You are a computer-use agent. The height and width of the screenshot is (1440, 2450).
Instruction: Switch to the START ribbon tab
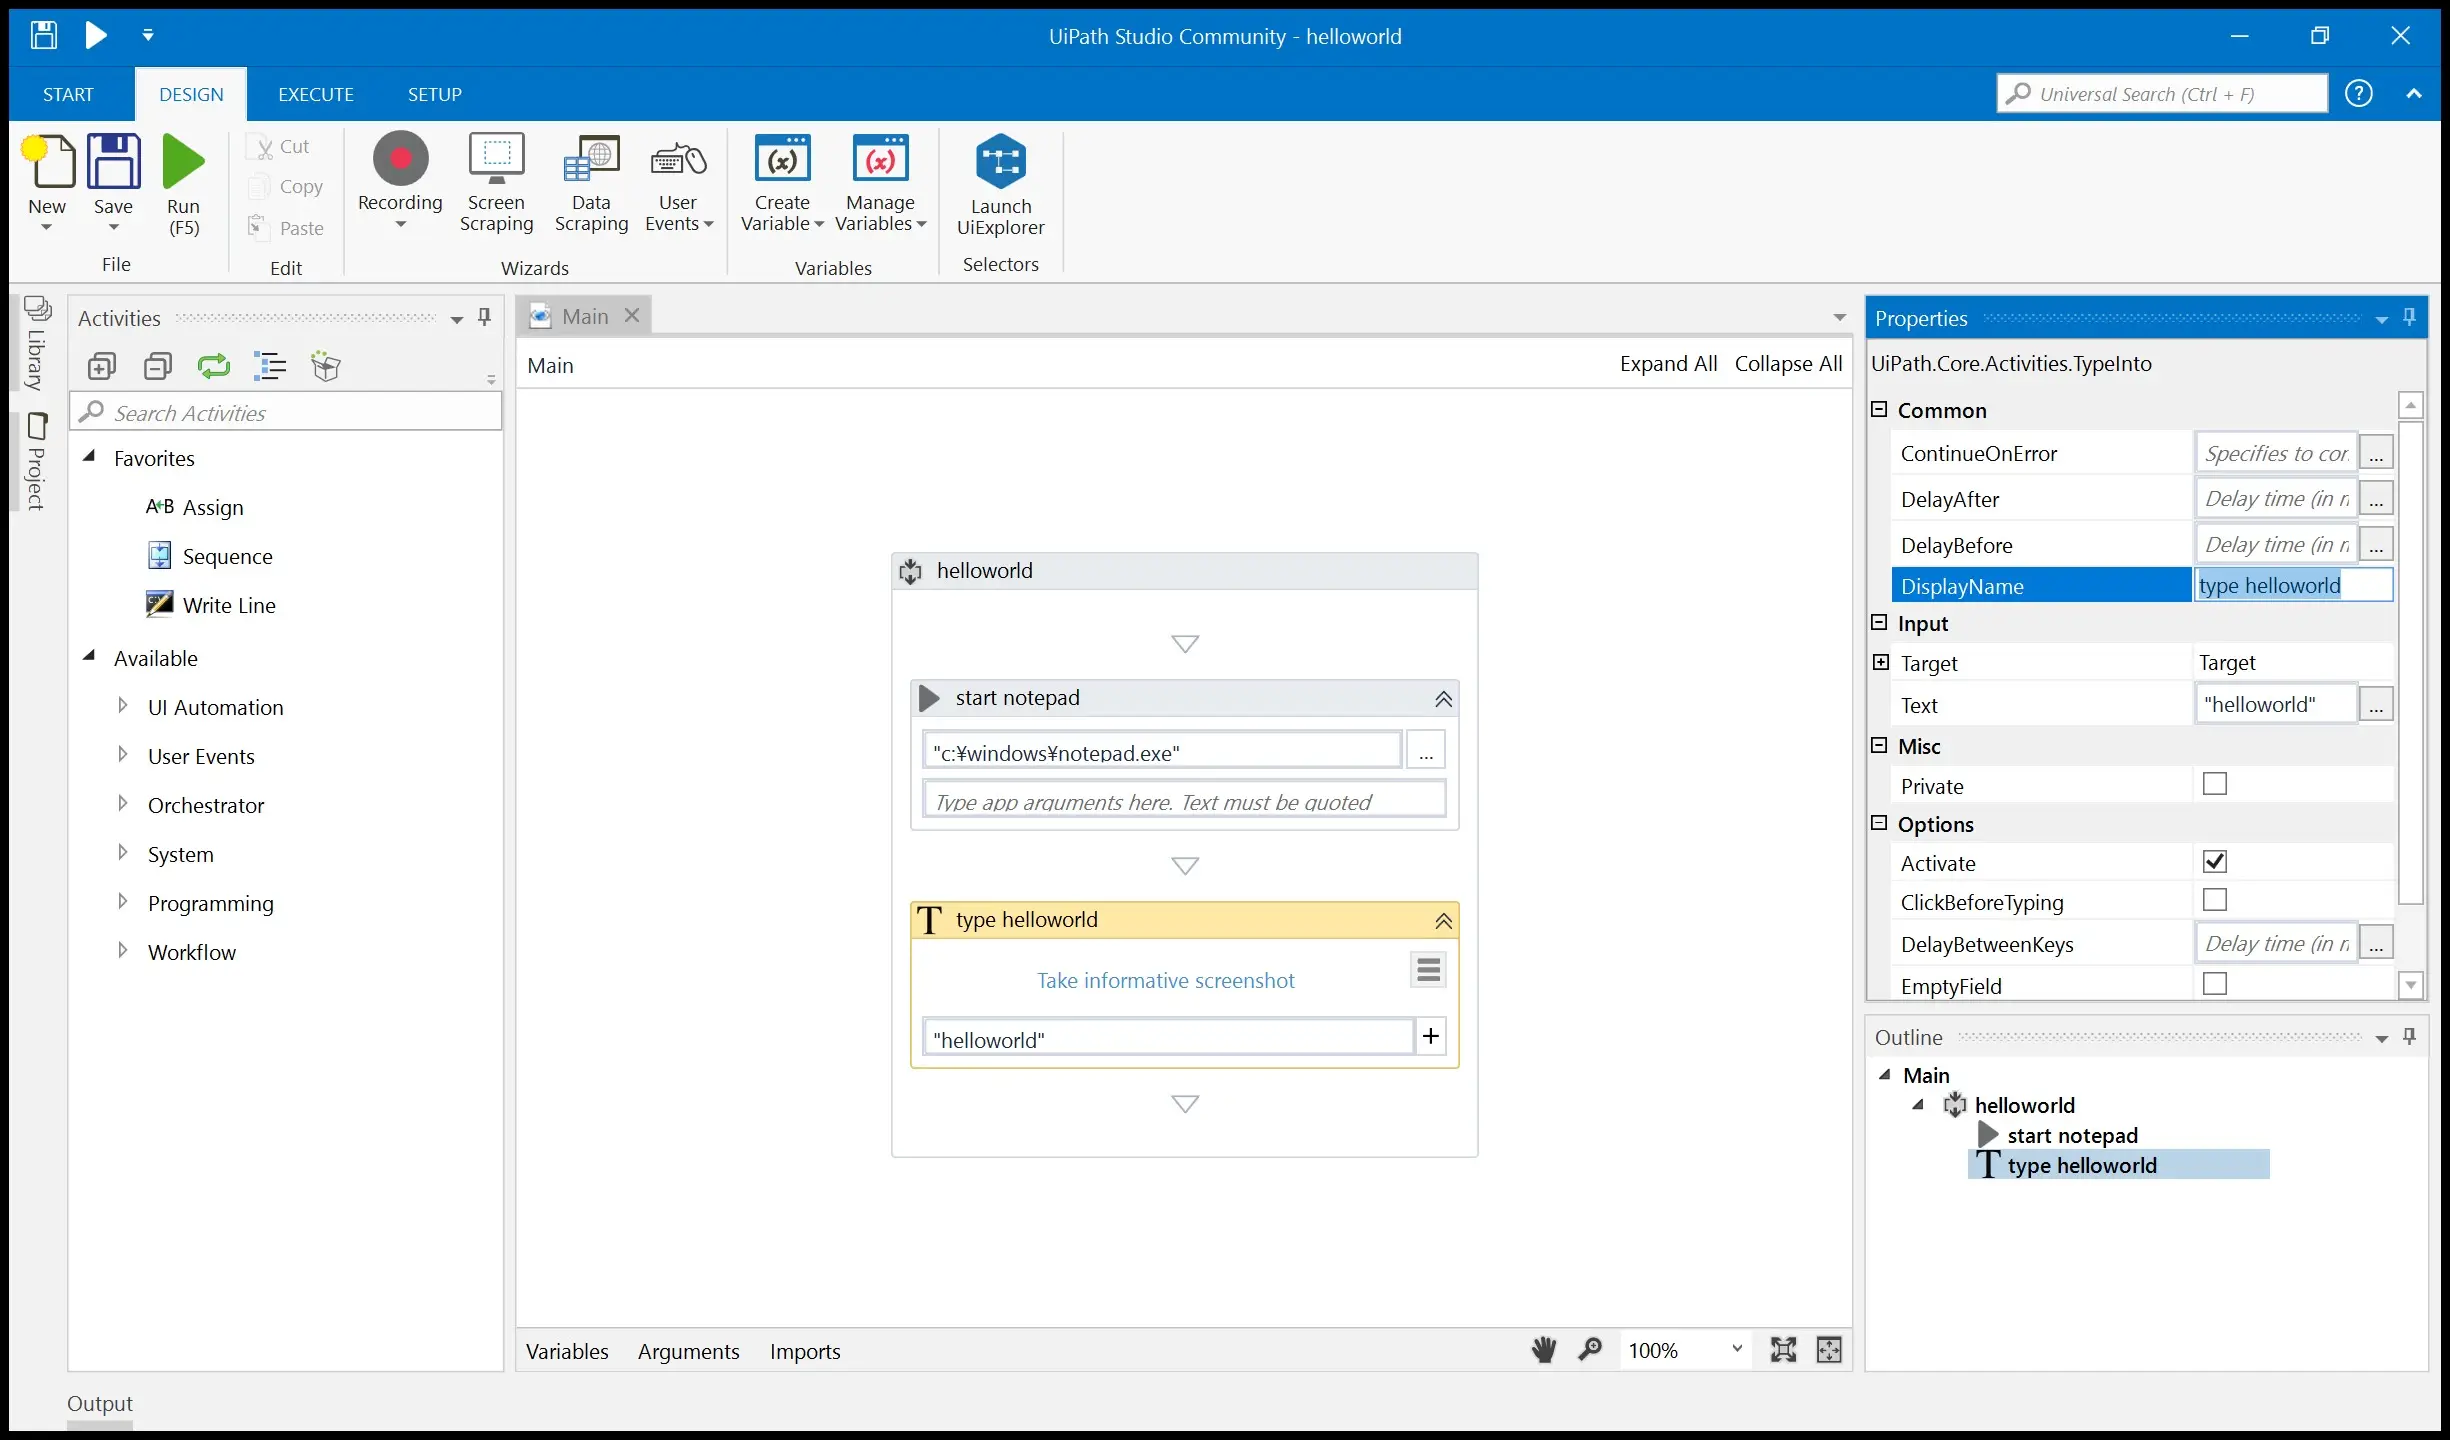click(x=68, y=94)
